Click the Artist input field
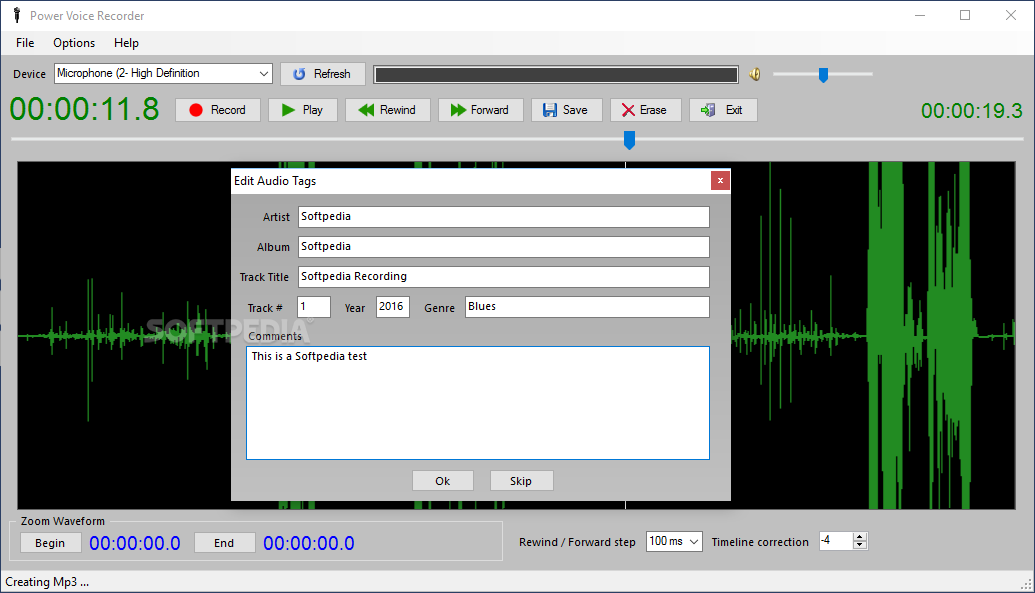This screenshot has height=593, width=1035. tap(504, 217)
